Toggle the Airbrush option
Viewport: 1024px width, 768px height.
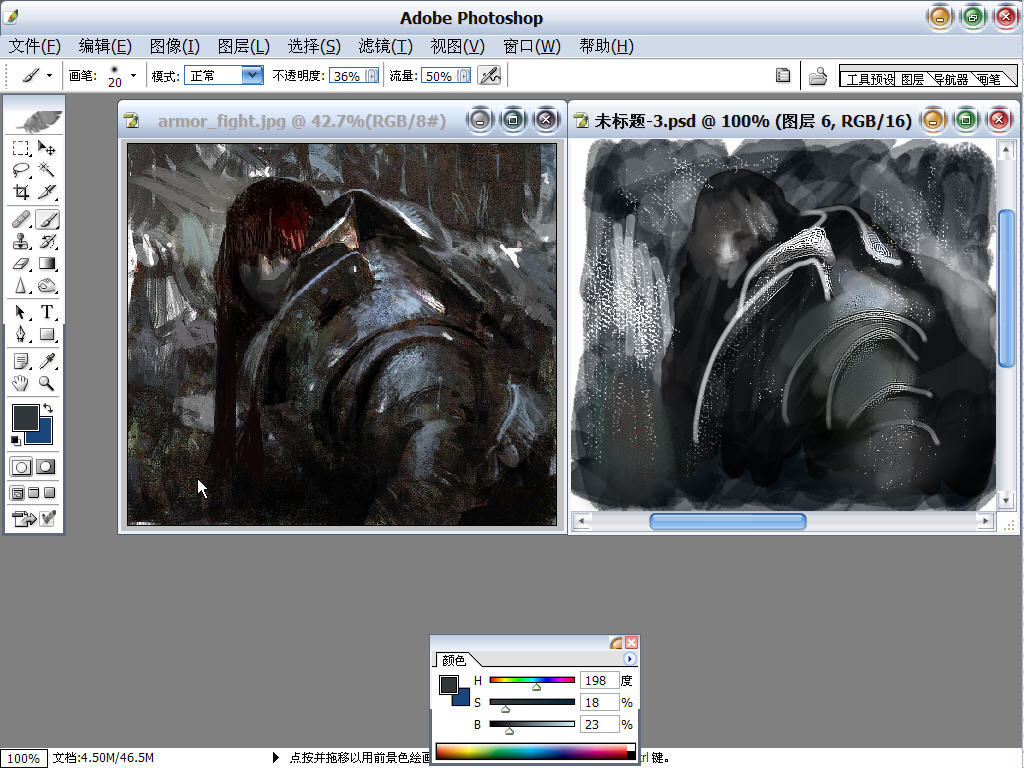(489, 76)
